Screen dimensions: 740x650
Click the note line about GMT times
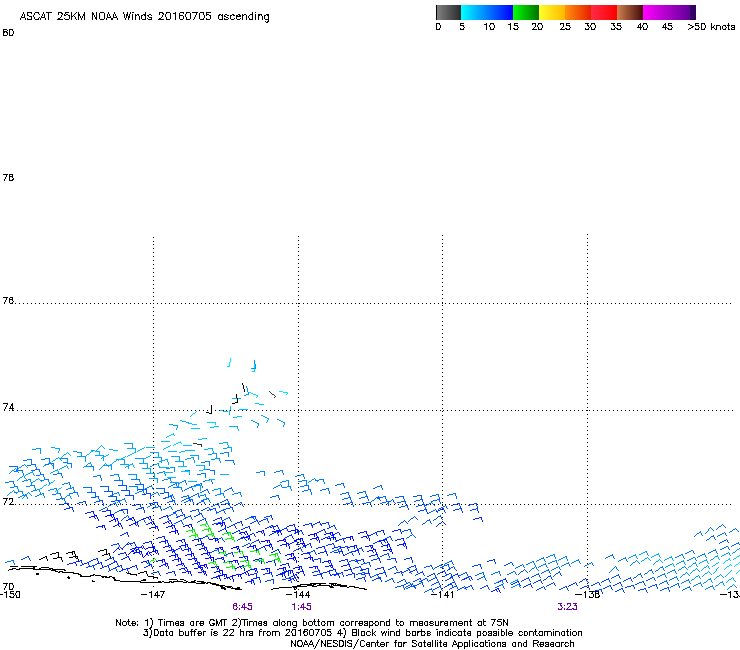coord(312,623)
